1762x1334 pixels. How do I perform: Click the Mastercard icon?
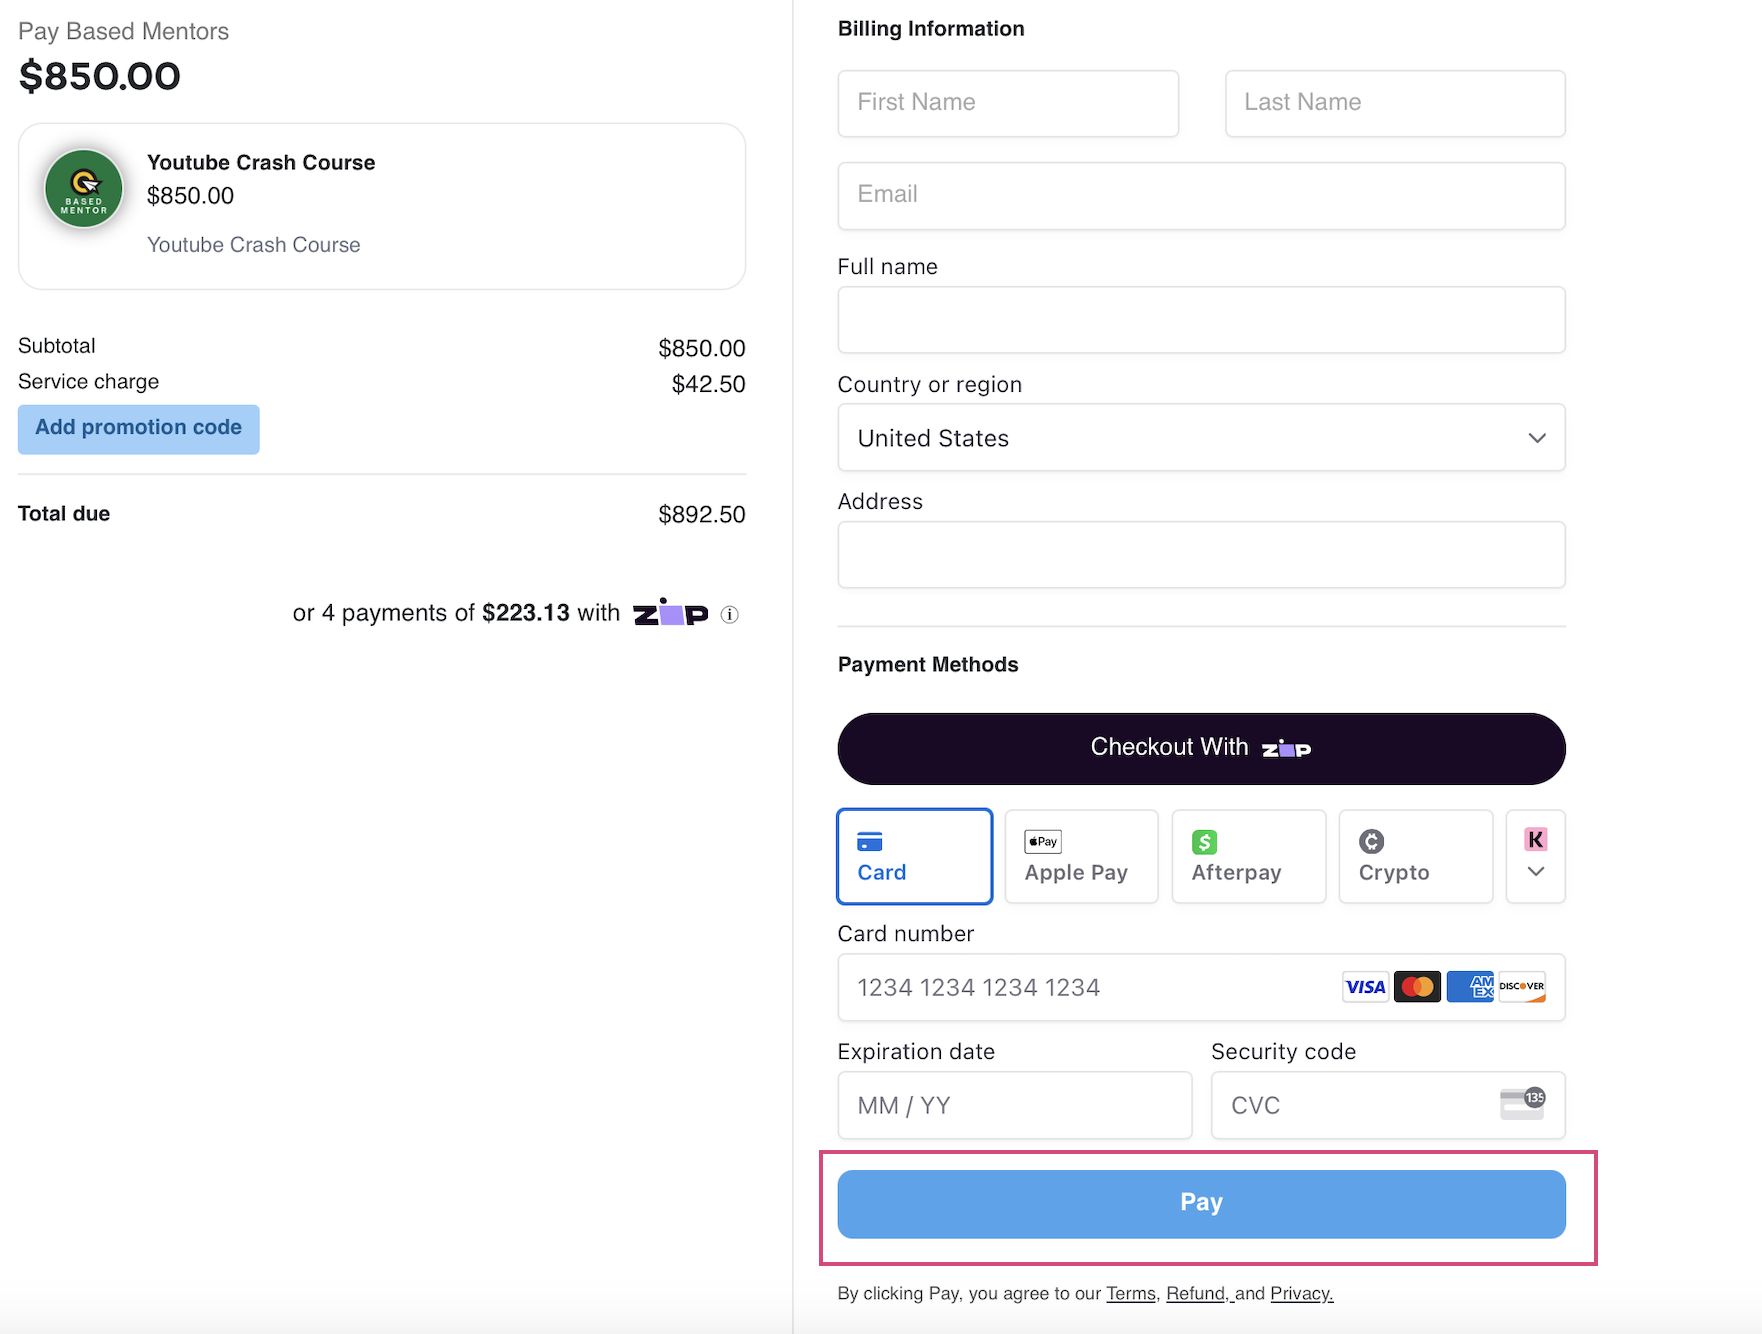[x=1417, y=987]
